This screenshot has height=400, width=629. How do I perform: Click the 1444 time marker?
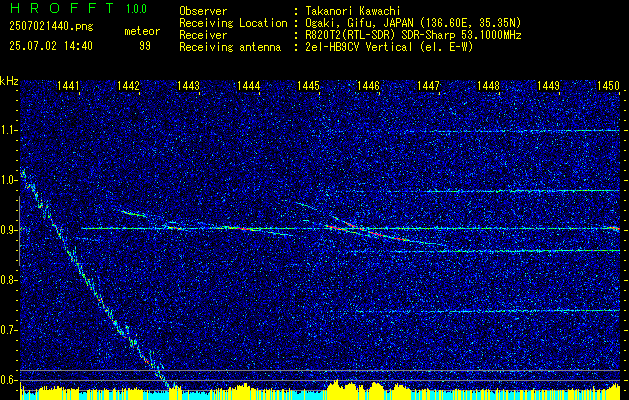pyautogui.click(x=248, y=85)
